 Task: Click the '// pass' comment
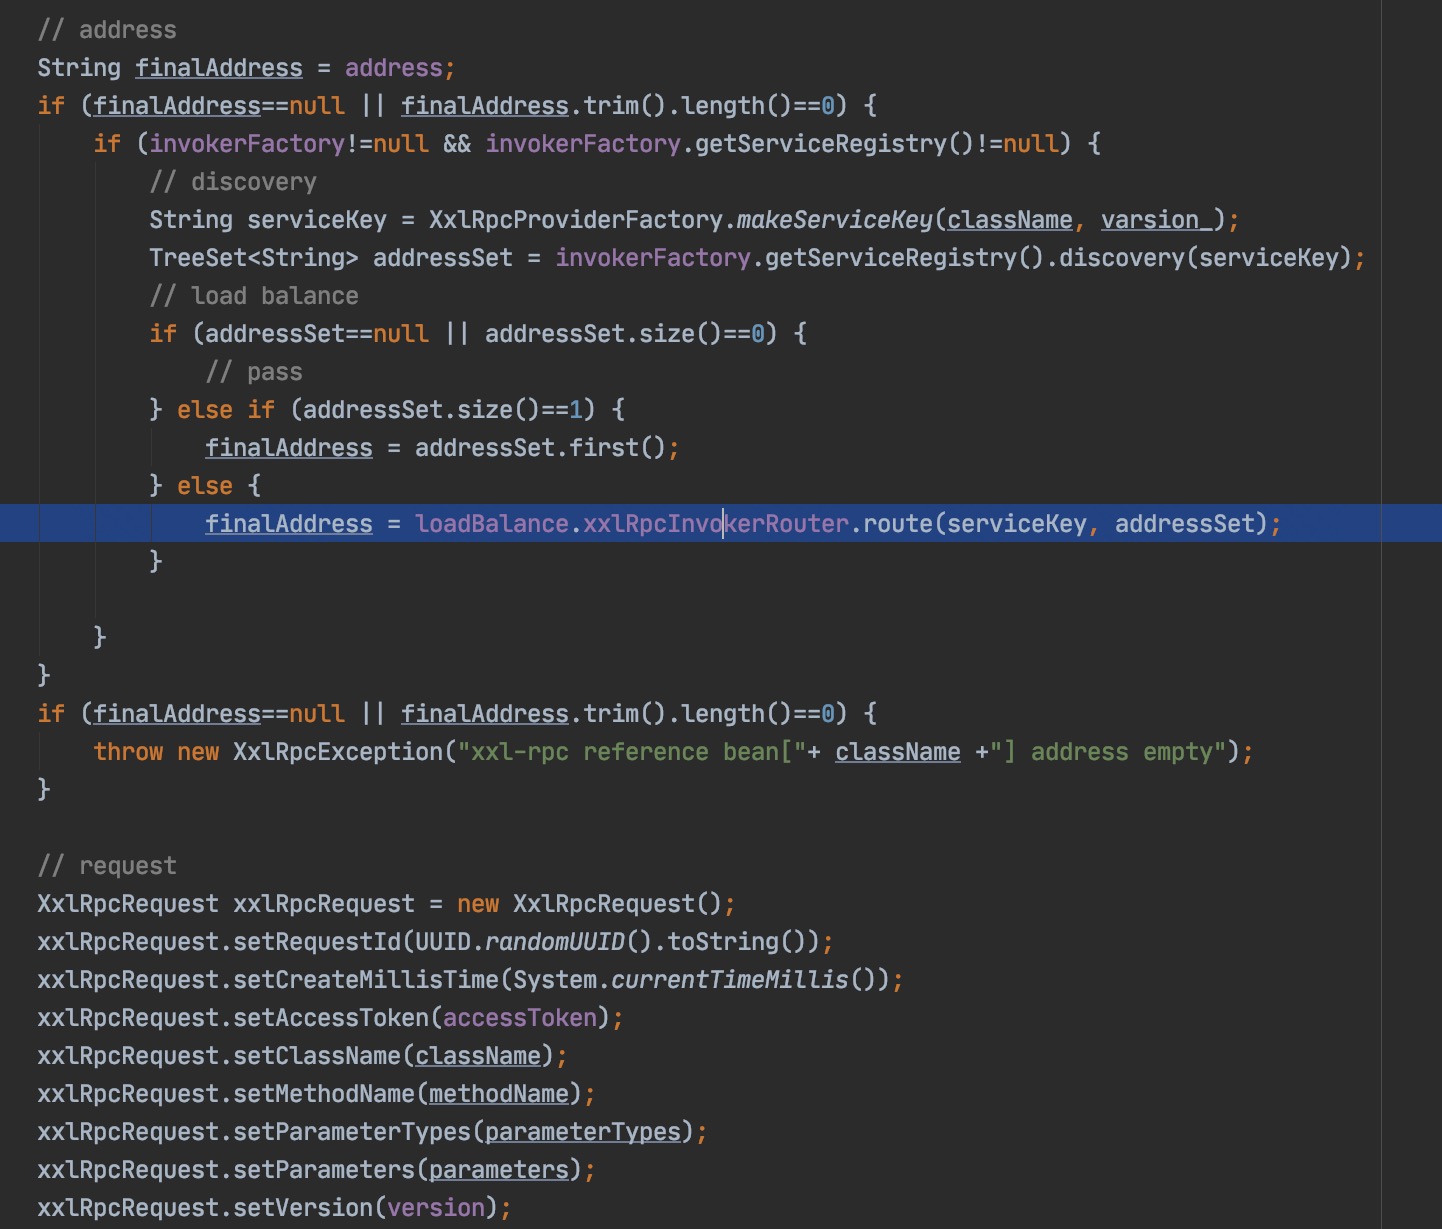(254, 372)
